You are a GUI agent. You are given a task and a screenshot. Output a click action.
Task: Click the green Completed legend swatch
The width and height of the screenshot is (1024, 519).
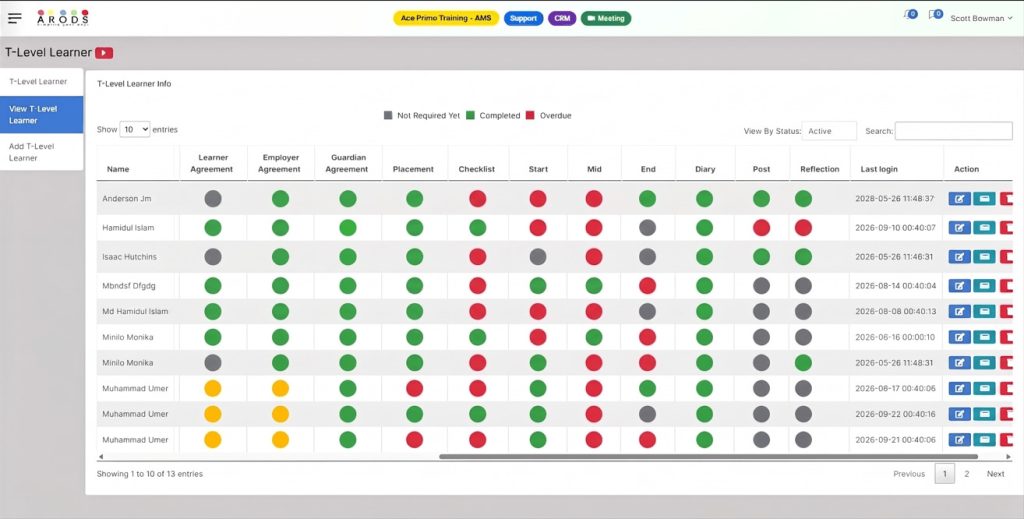tap(470, 116)
